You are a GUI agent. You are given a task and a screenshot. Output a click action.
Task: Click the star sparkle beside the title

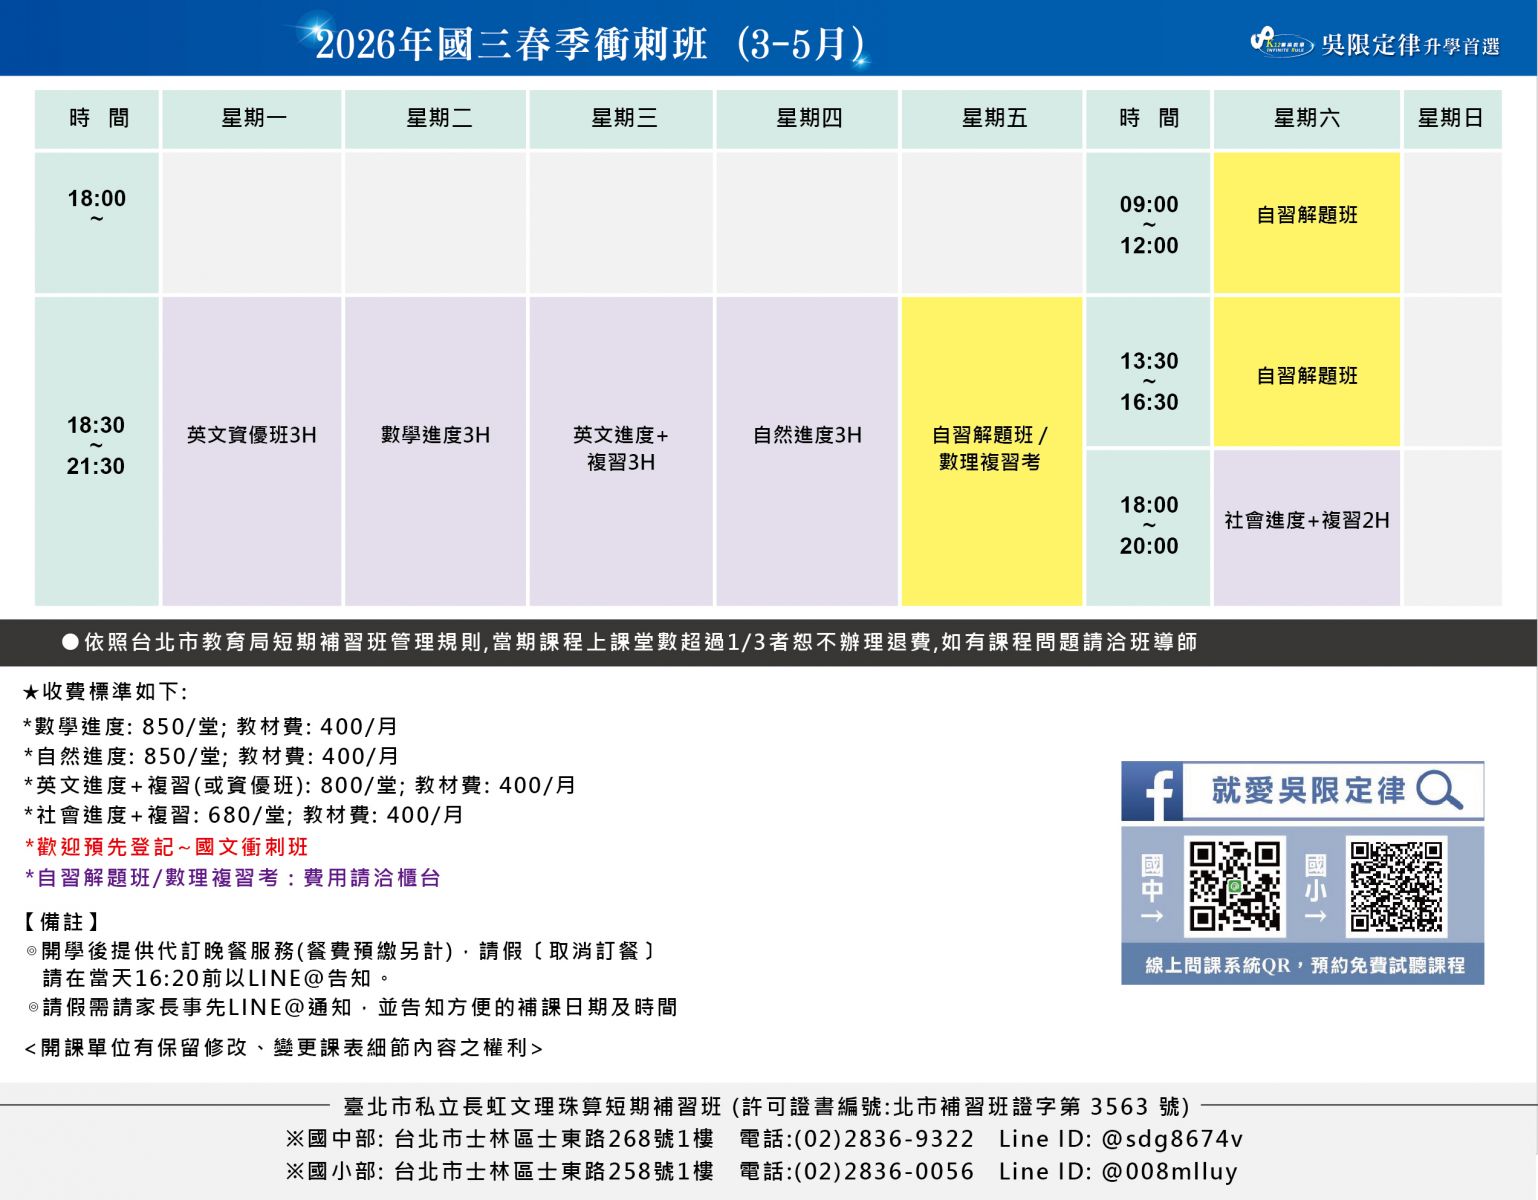click(x=320, y=27)
